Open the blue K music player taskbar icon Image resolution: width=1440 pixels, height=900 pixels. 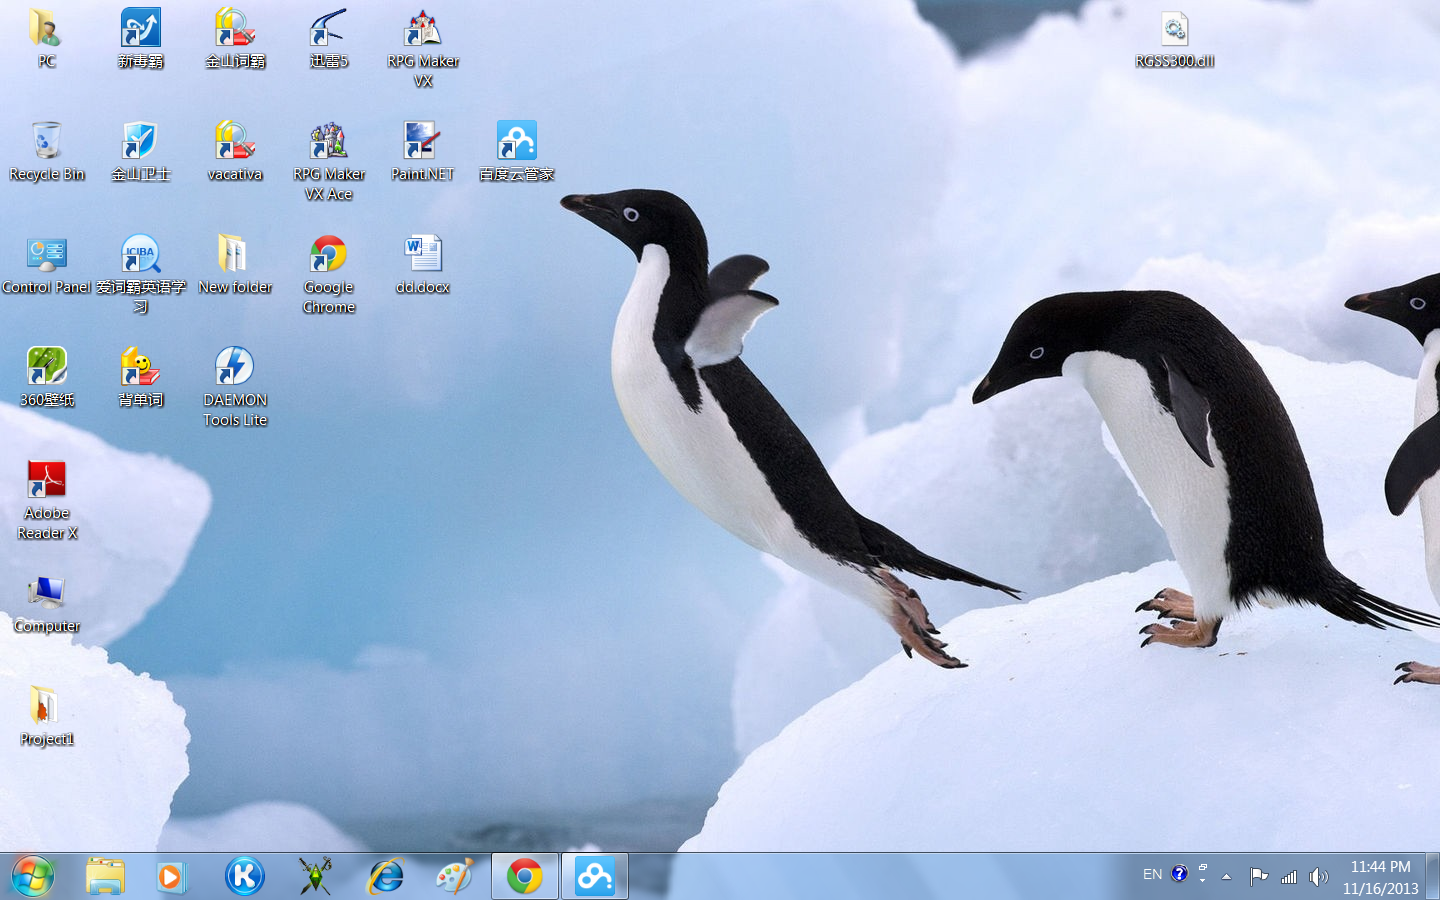(x=244, y=876)
